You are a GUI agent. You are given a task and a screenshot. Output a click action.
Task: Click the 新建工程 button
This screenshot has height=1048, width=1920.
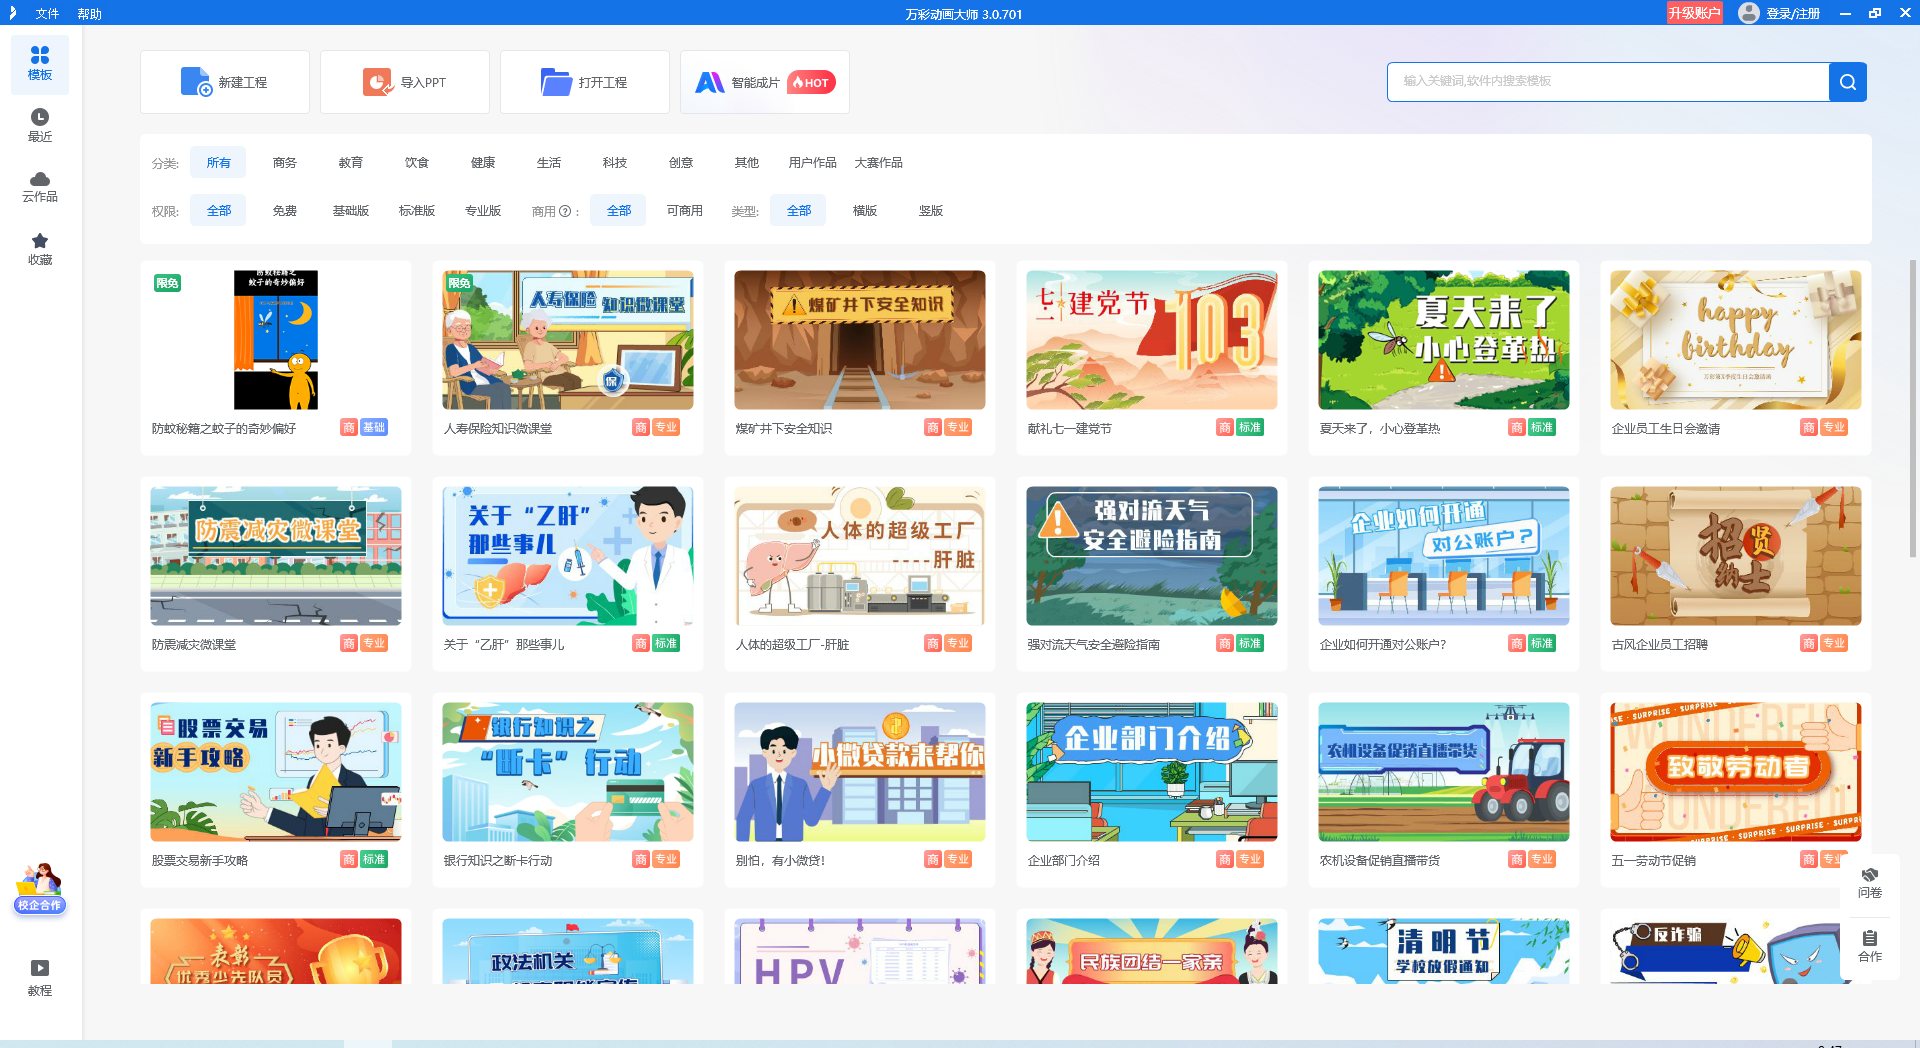tap(225, 82)
